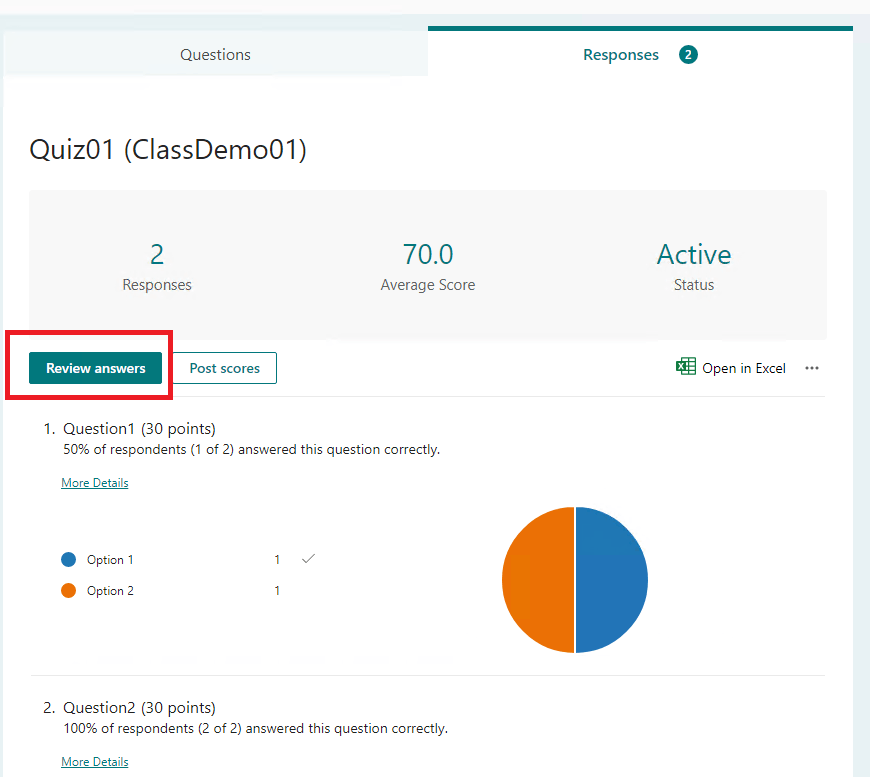Viewport: 870px width, 777px height.
Task: Click the Option 1 legend label
Action: click(110, 559)
